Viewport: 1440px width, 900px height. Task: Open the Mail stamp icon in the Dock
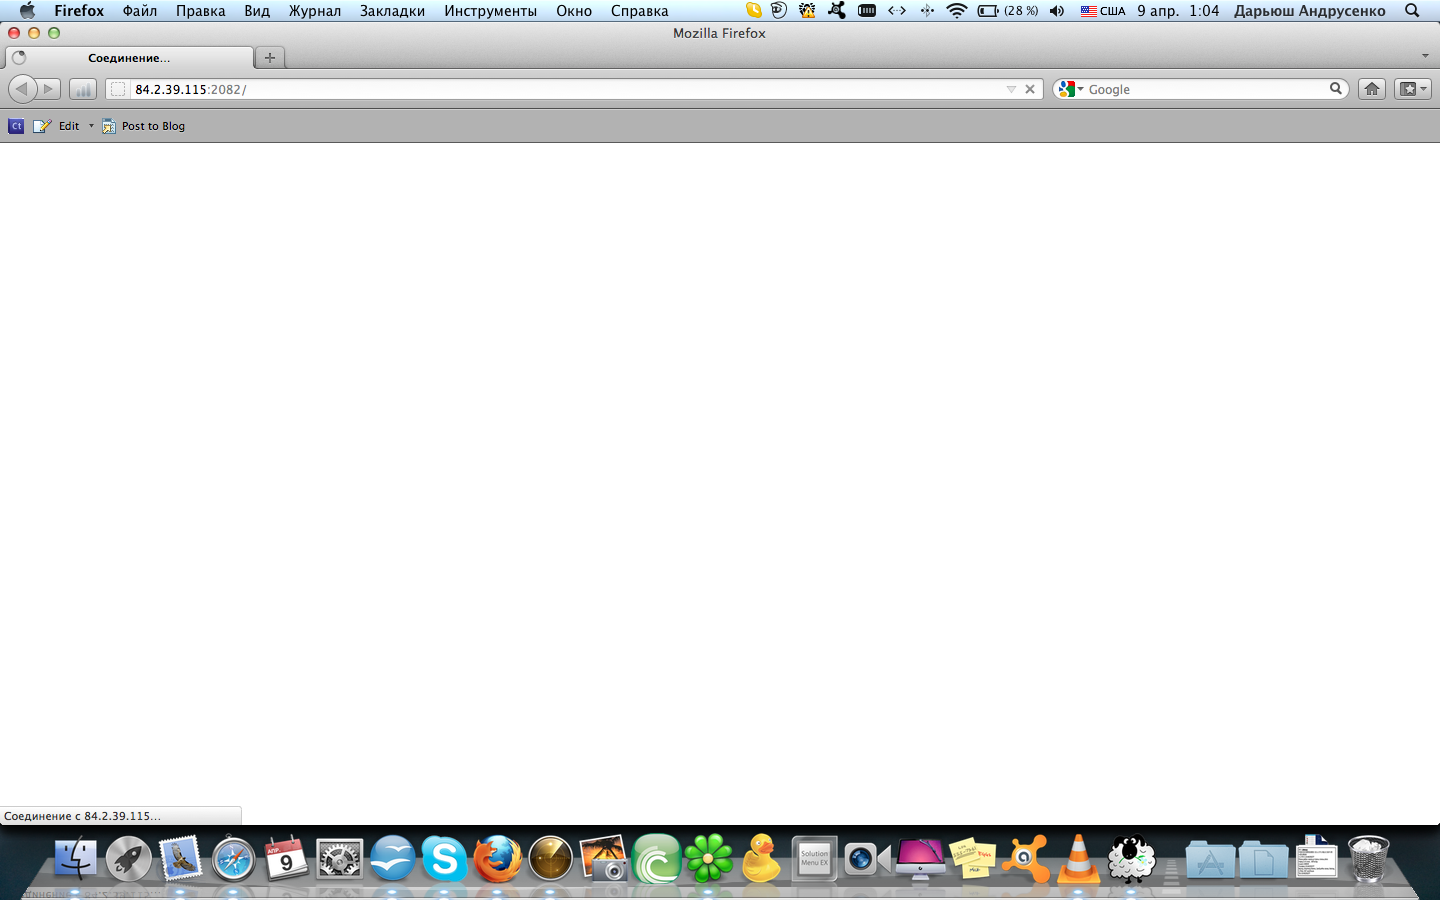click(181, 858)
